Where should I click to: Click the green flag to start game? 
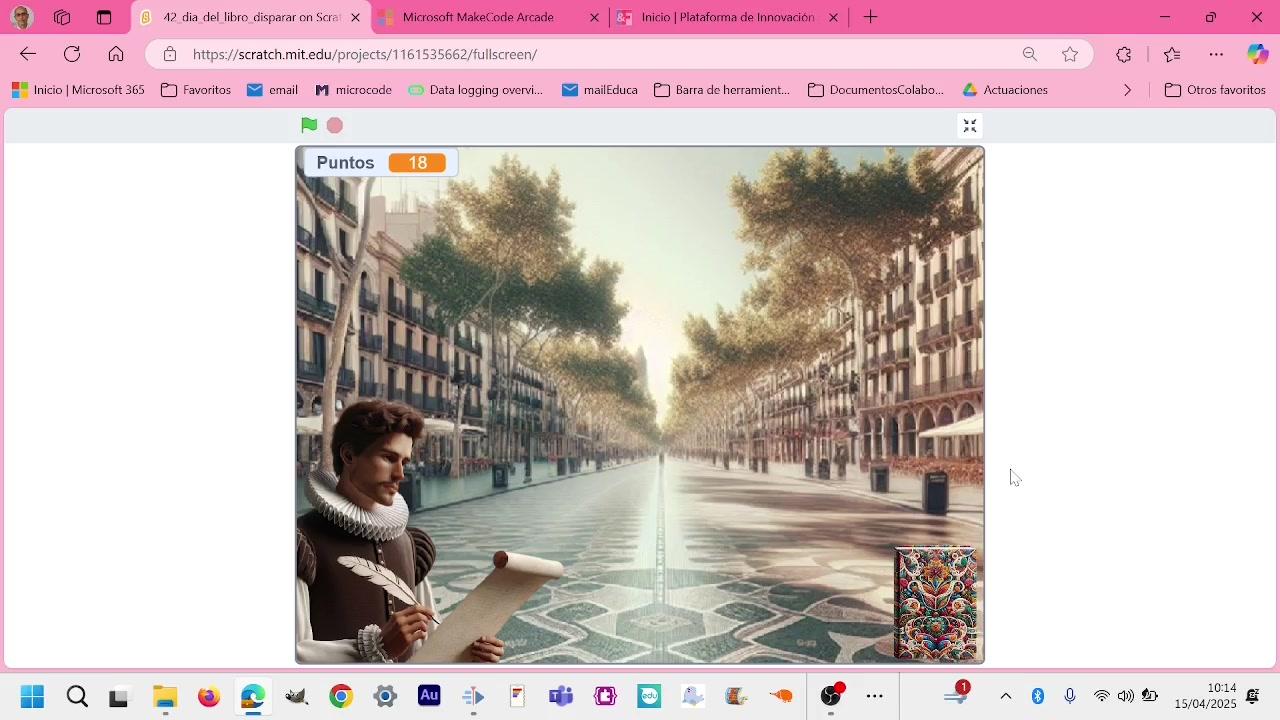(309, 125)
